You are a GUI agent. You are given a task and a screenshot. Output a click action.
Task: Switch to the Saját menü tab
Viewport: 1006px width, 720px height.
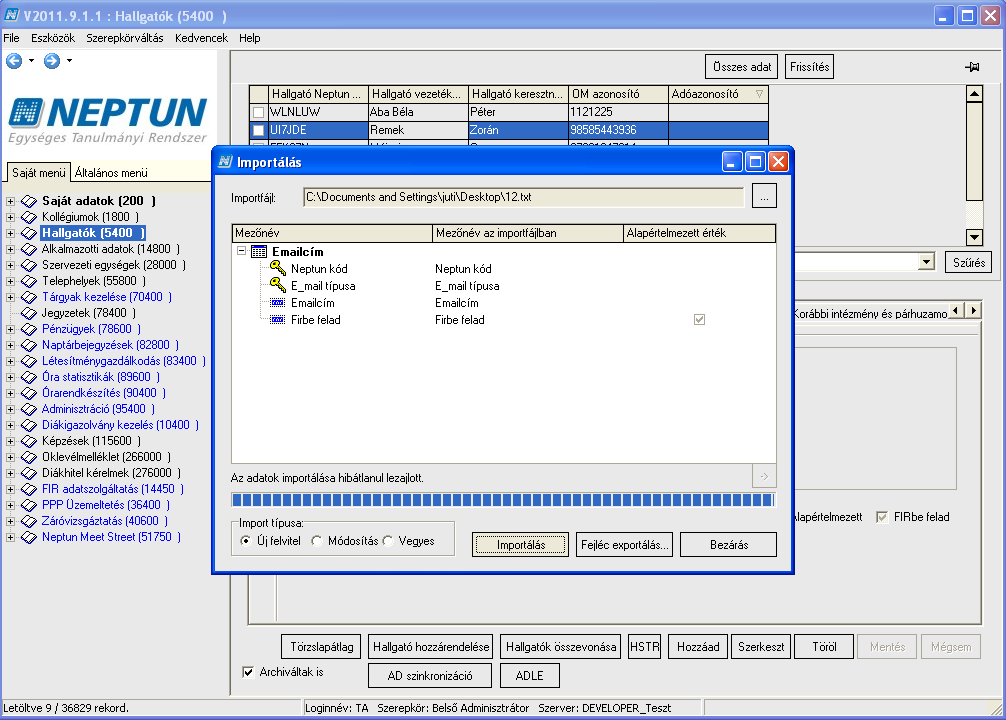(38, 173)
